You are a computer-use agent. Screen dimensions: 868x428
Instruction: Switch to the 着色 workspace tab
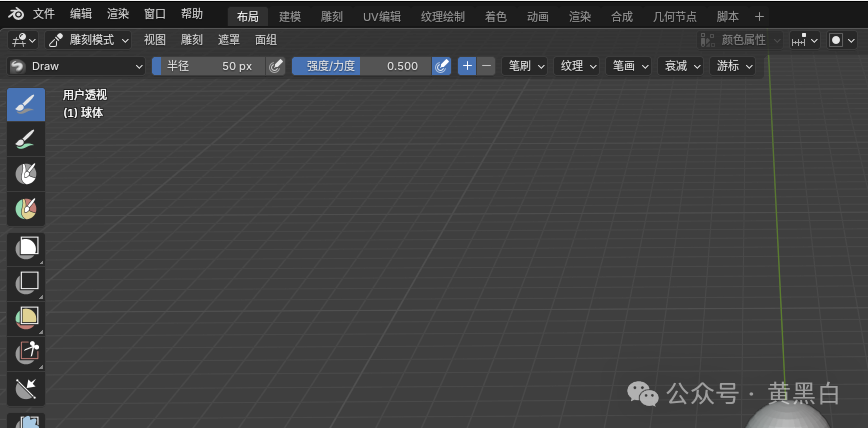pyautogui.click(x=496, y=17)
